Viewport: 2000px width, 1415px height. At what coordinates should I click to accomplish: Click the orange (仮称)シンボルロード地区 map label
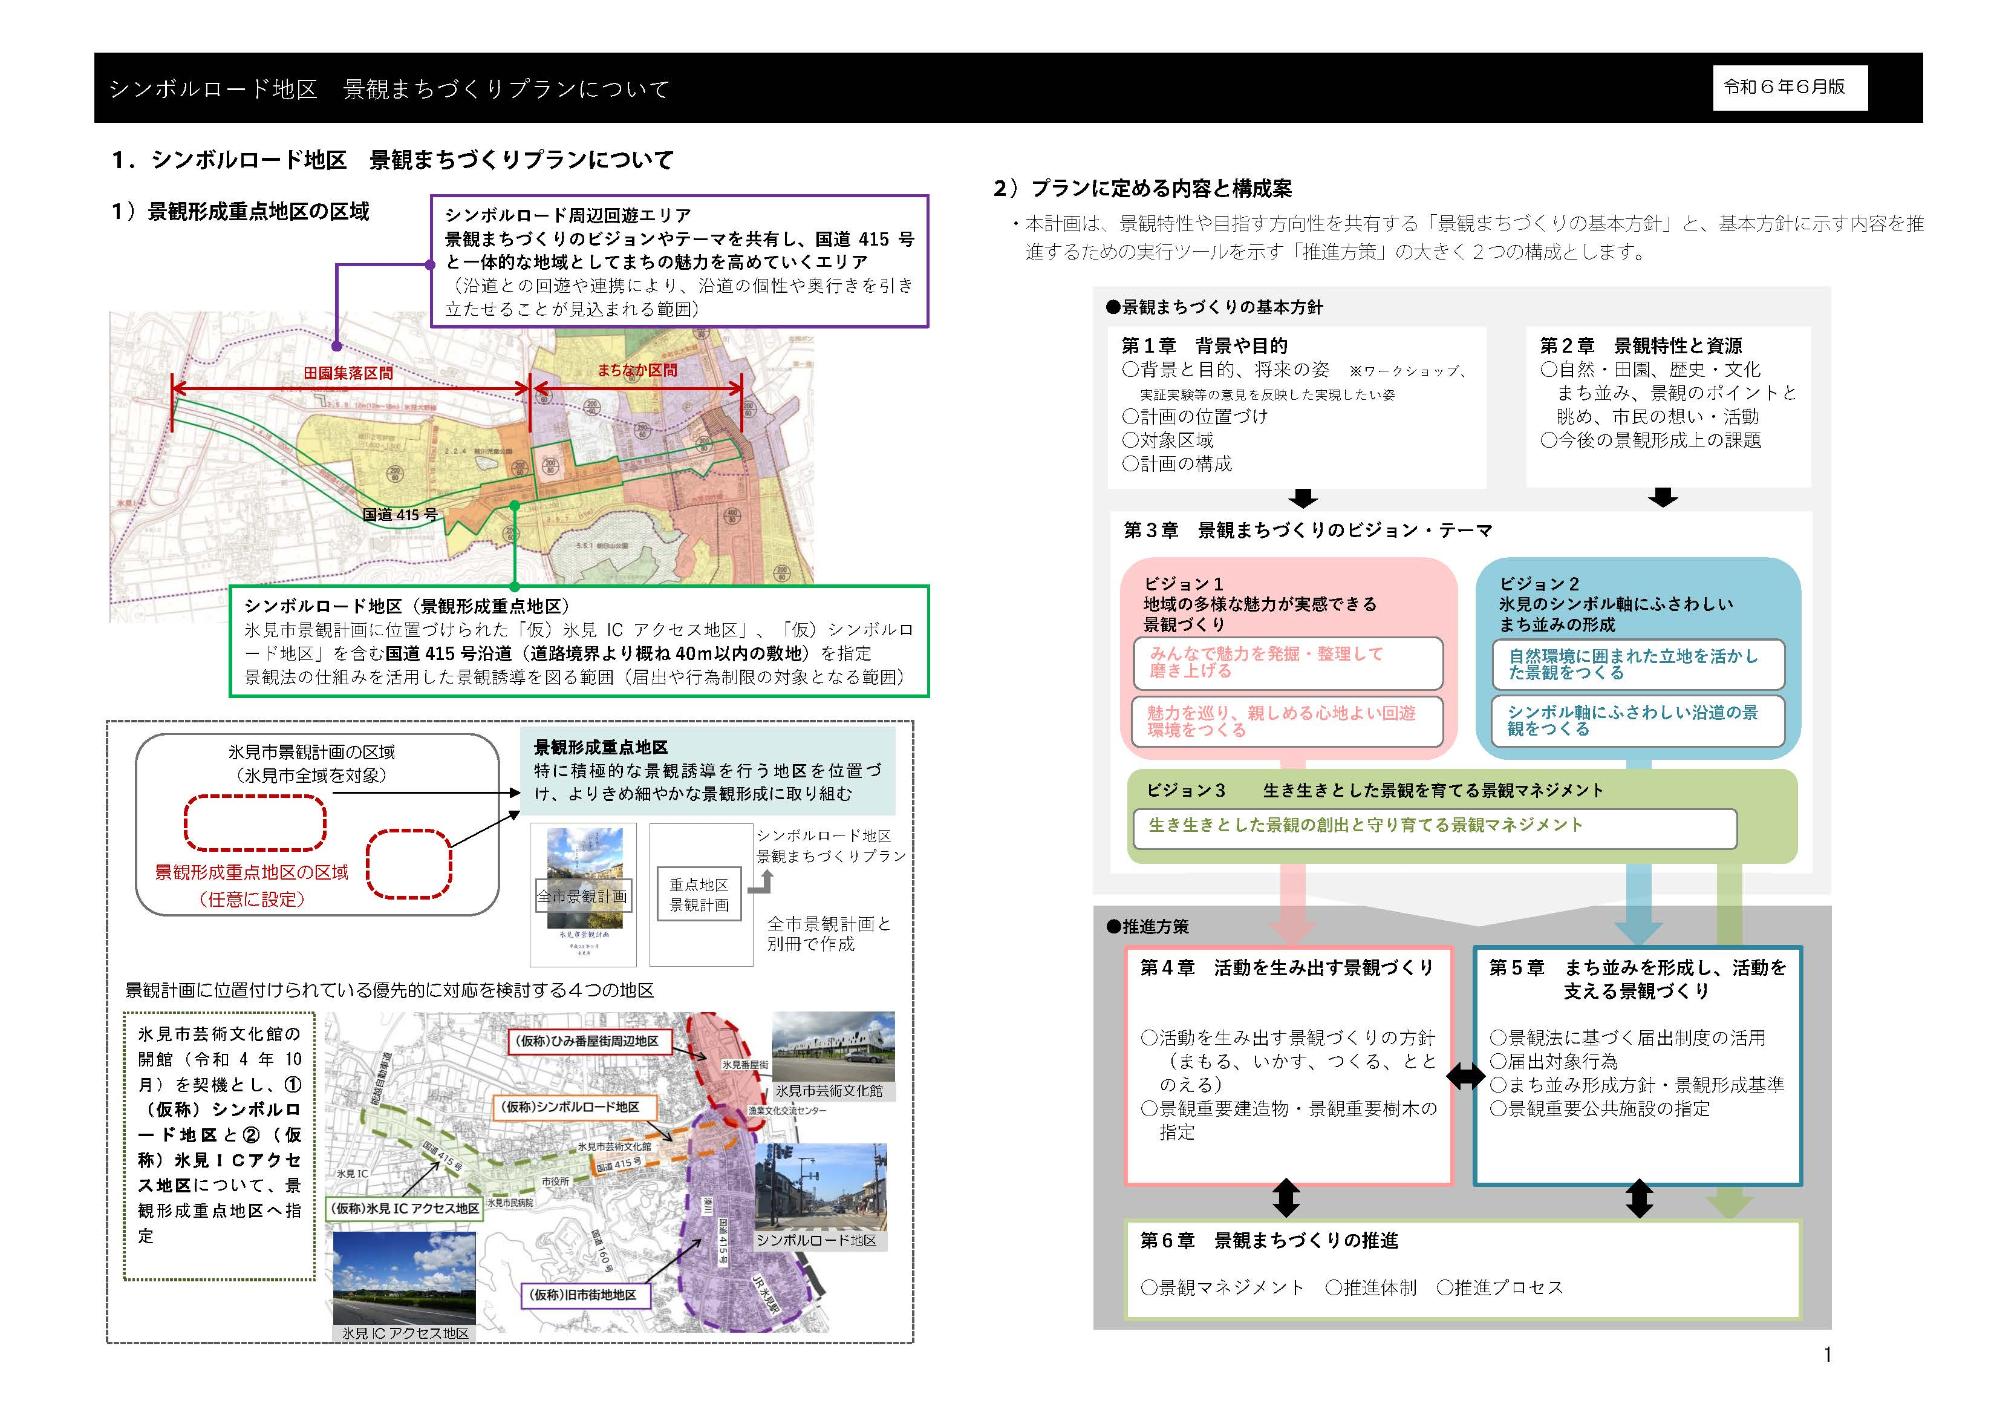coord(574,1107)
